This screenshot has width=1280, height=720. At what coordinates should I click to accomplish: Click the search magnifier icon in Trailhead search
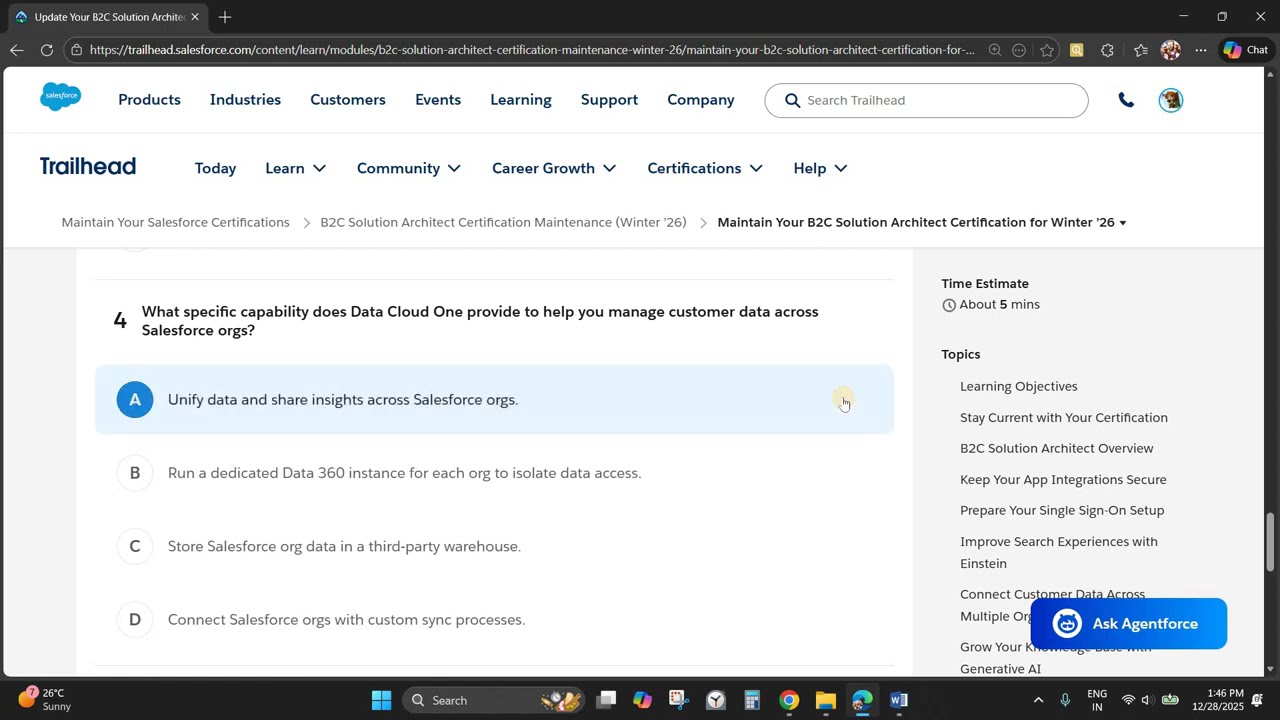coord(793,100)
